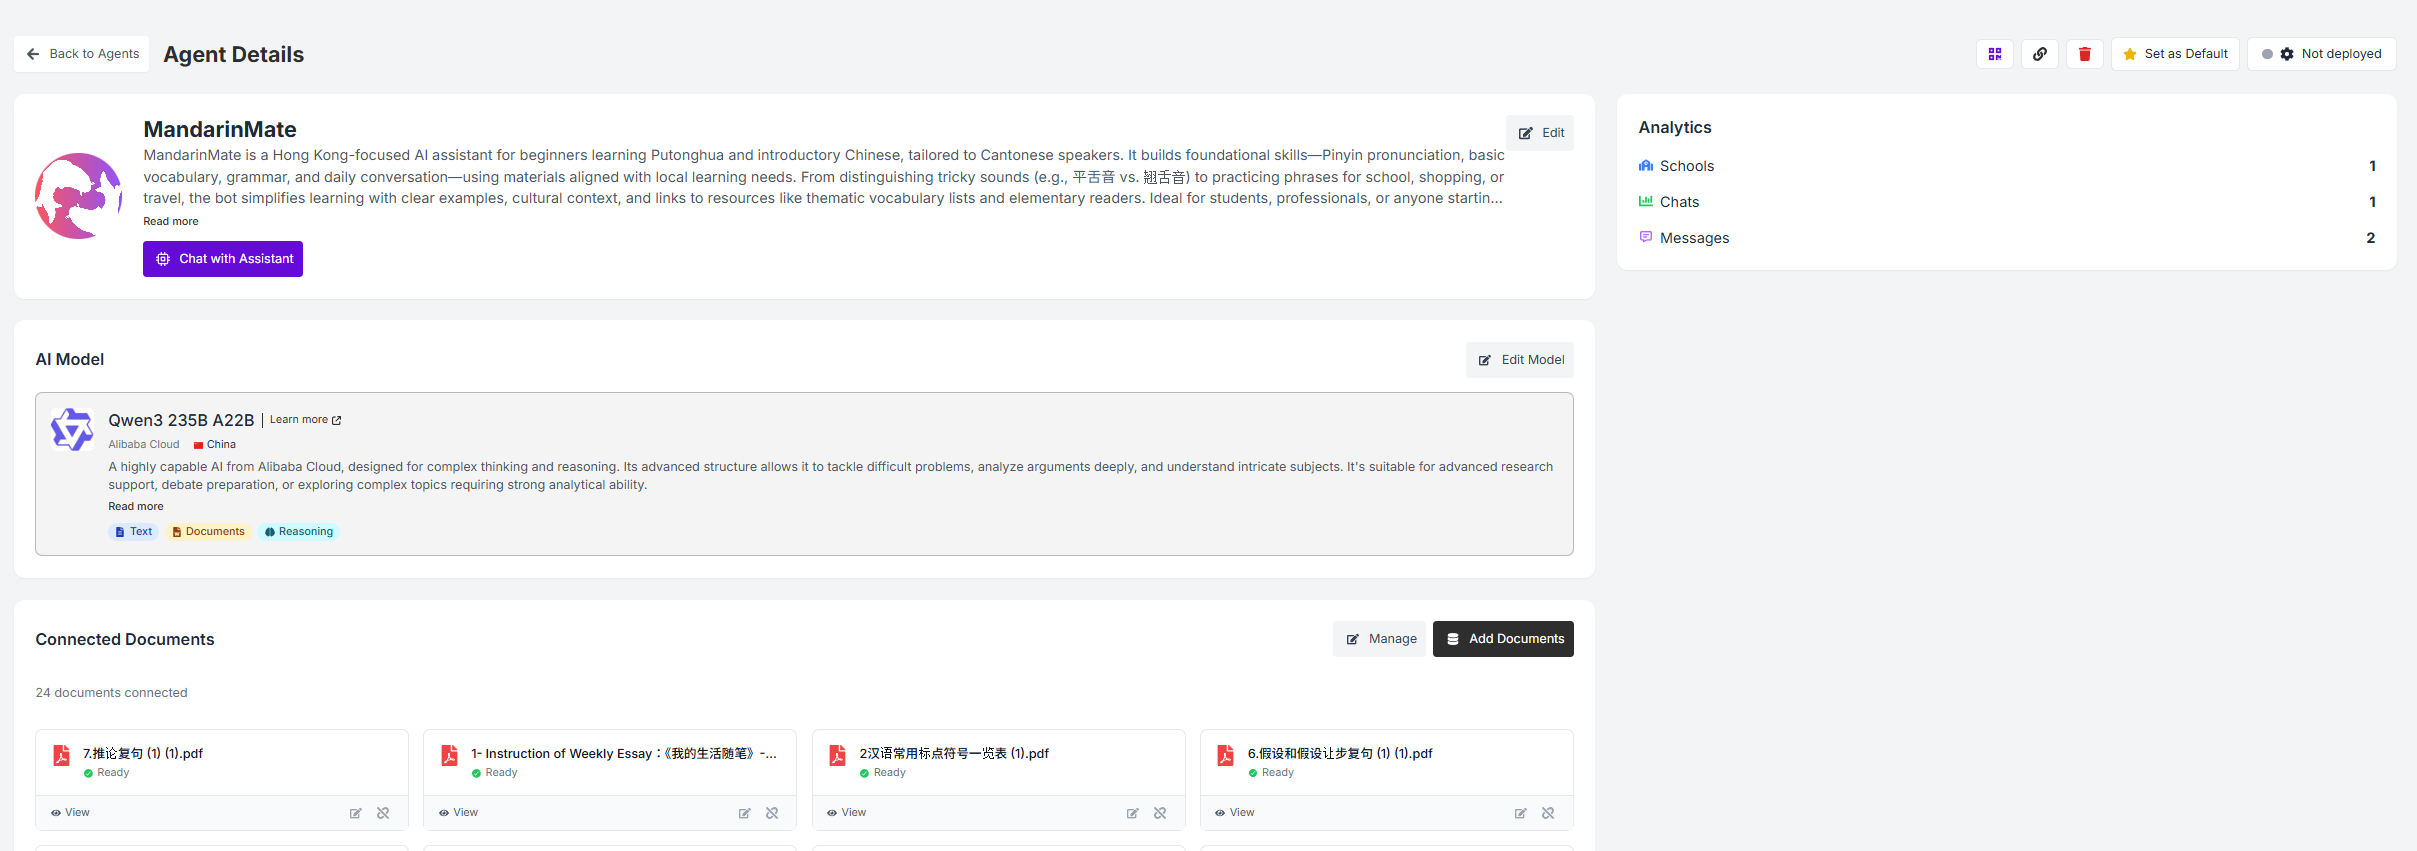Open the Manage documents options
Screen dimensions: 2417x851
point(1380,639)
